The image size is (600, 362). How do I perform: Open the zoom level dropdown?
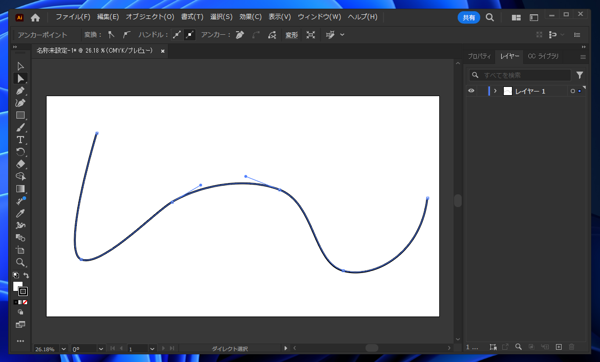64,349
